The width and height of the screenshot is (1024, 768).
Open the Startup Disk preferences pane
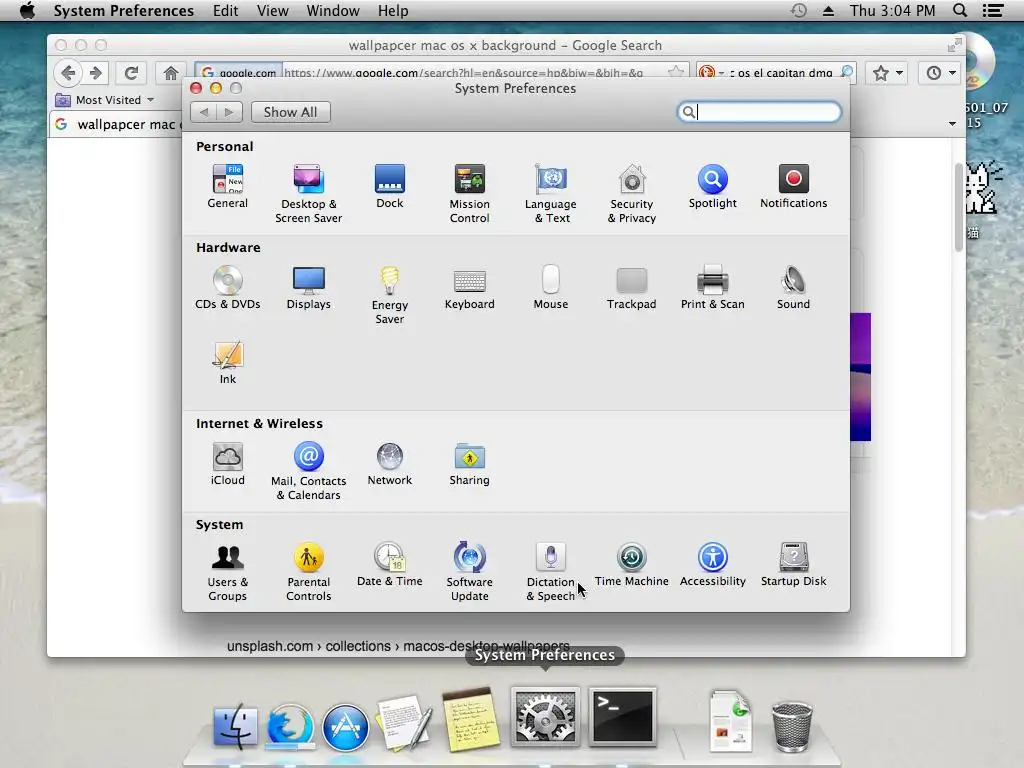(793, 564)
